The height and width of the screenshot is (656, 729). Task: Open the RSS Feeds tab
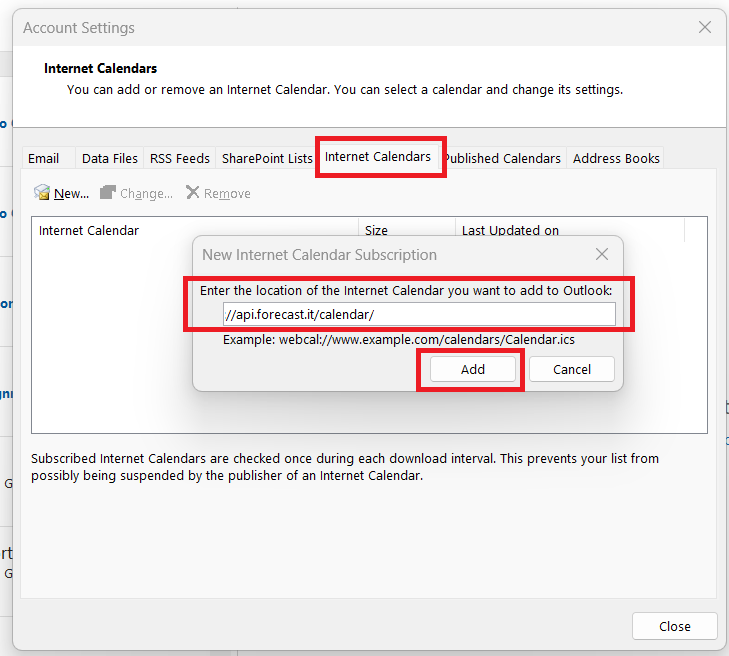(x=179, y=159)
